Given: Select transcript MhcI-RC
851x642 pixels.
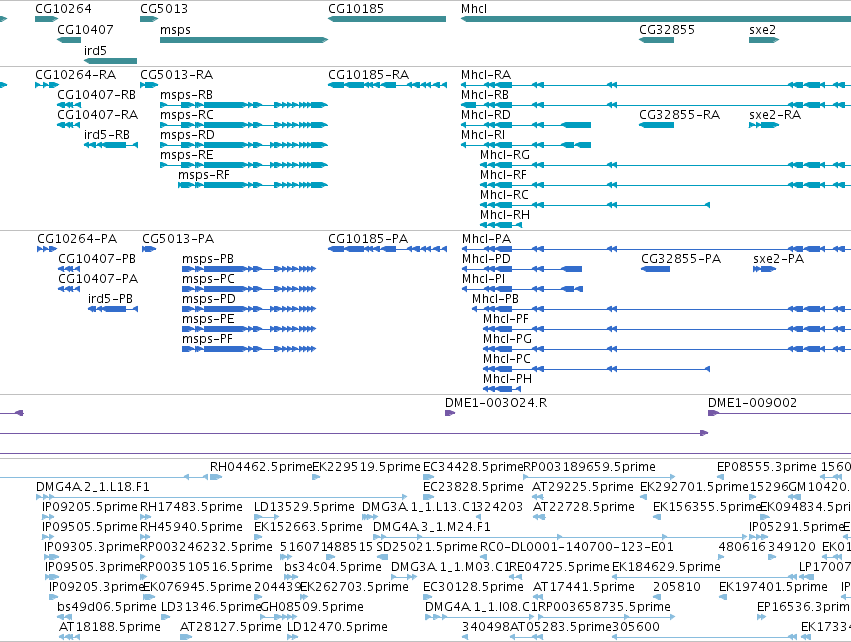Looking at the screenshot, I should point(595,205).
